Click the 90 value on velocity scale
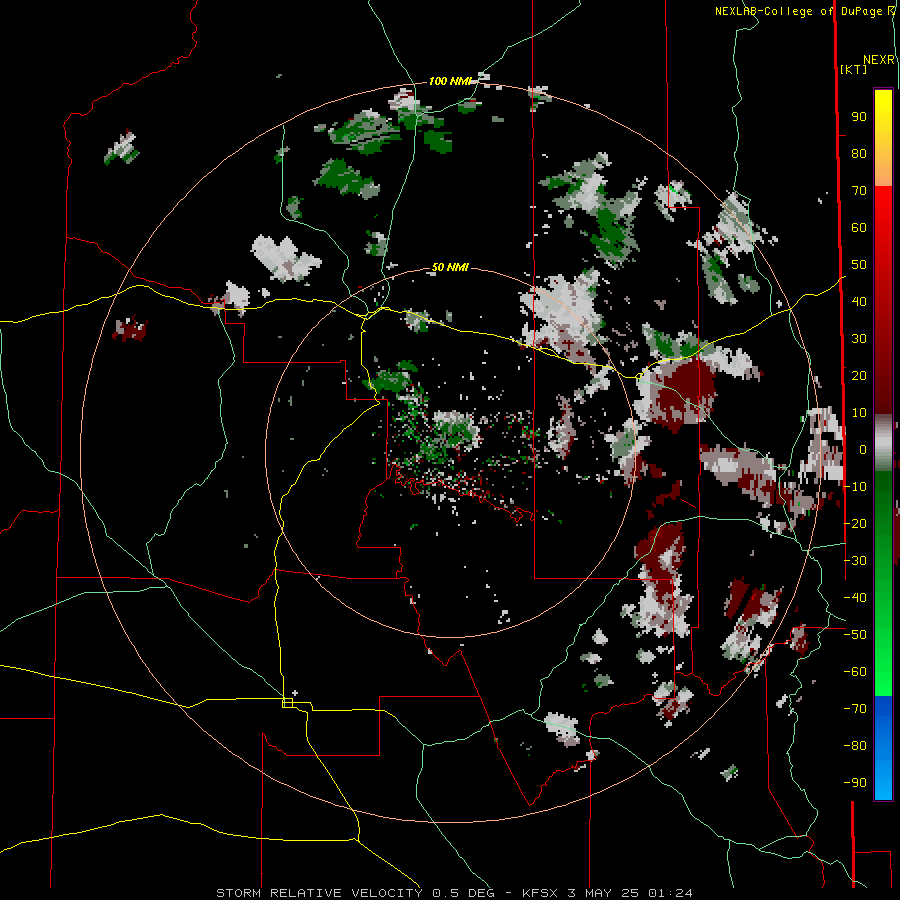 tap(859, 117)
